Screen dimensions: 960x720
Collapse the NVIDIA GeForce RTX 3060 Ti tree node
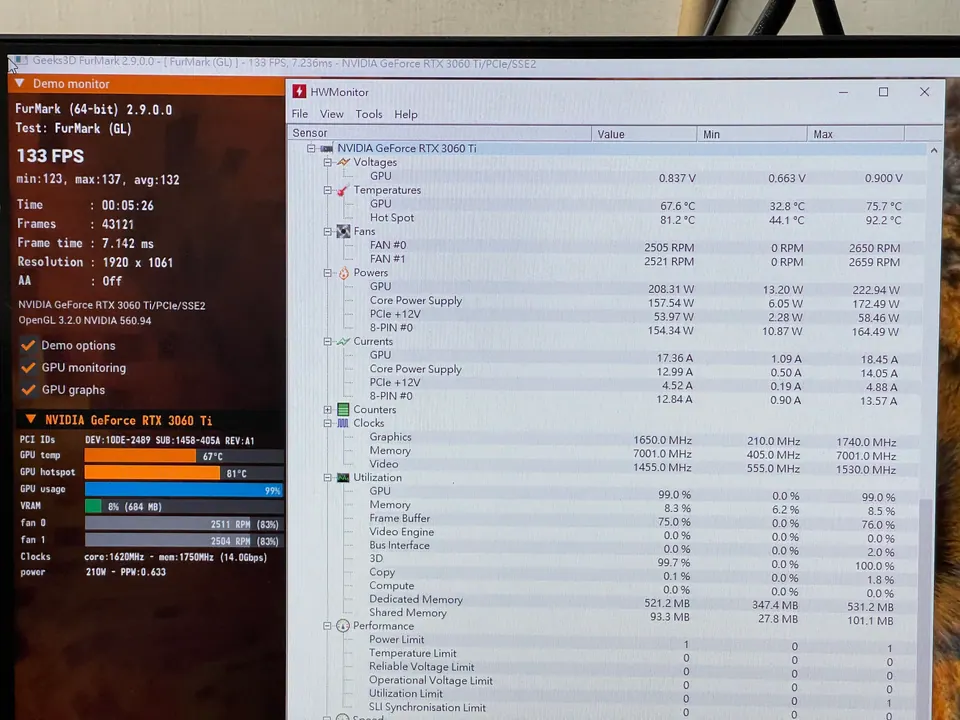pos(311,148)
